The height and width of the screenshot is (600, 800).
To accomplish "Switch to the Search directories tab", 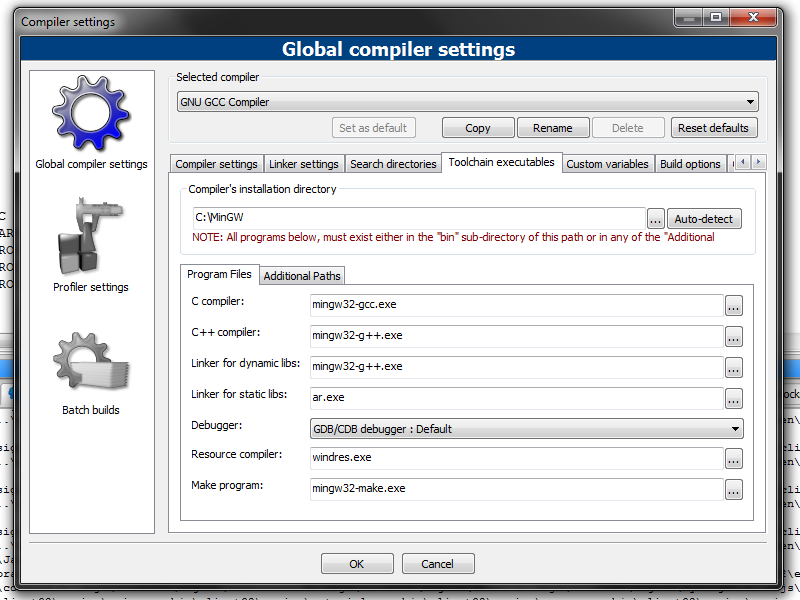I will click(393, 164).
